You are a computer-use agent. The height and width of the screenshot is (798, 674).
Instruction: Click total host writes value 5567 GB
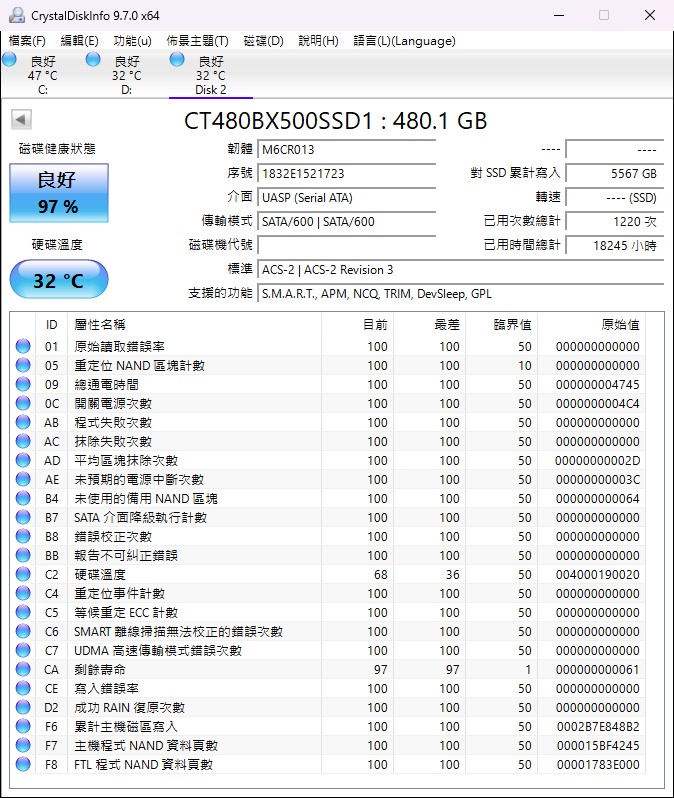[614, 174]
